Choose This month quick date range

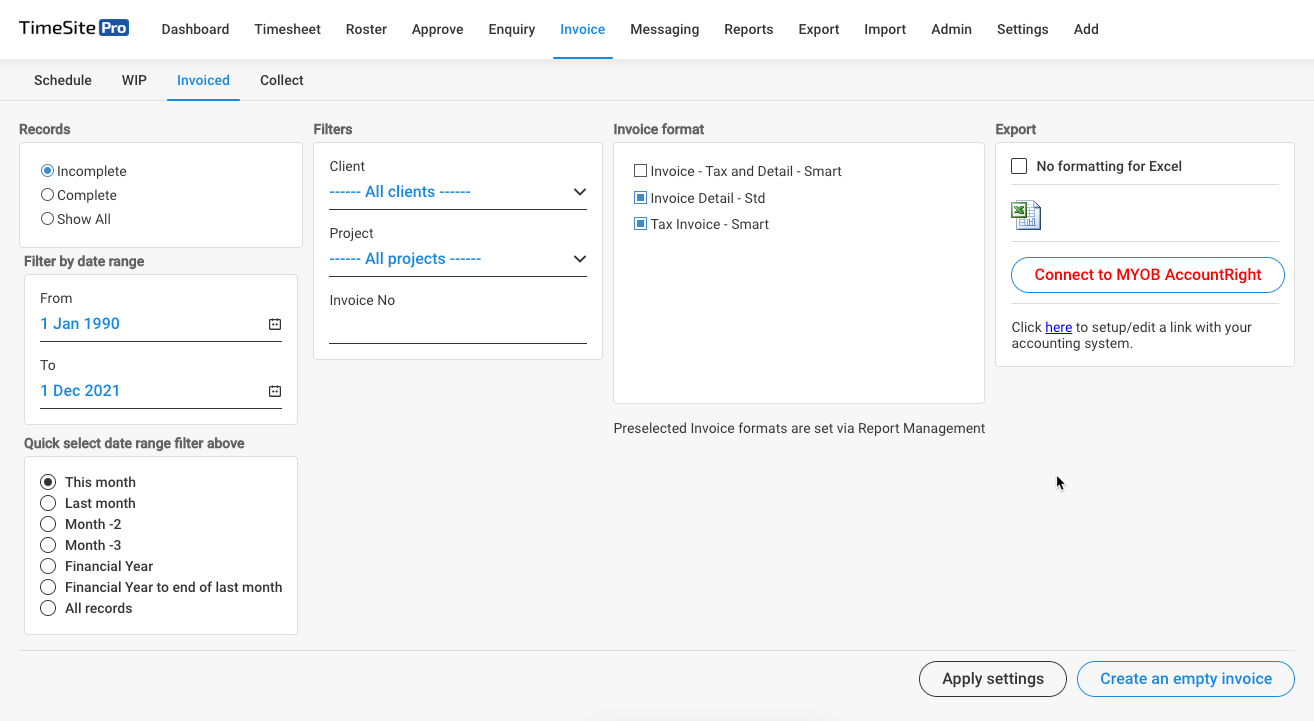click(48, 482)
